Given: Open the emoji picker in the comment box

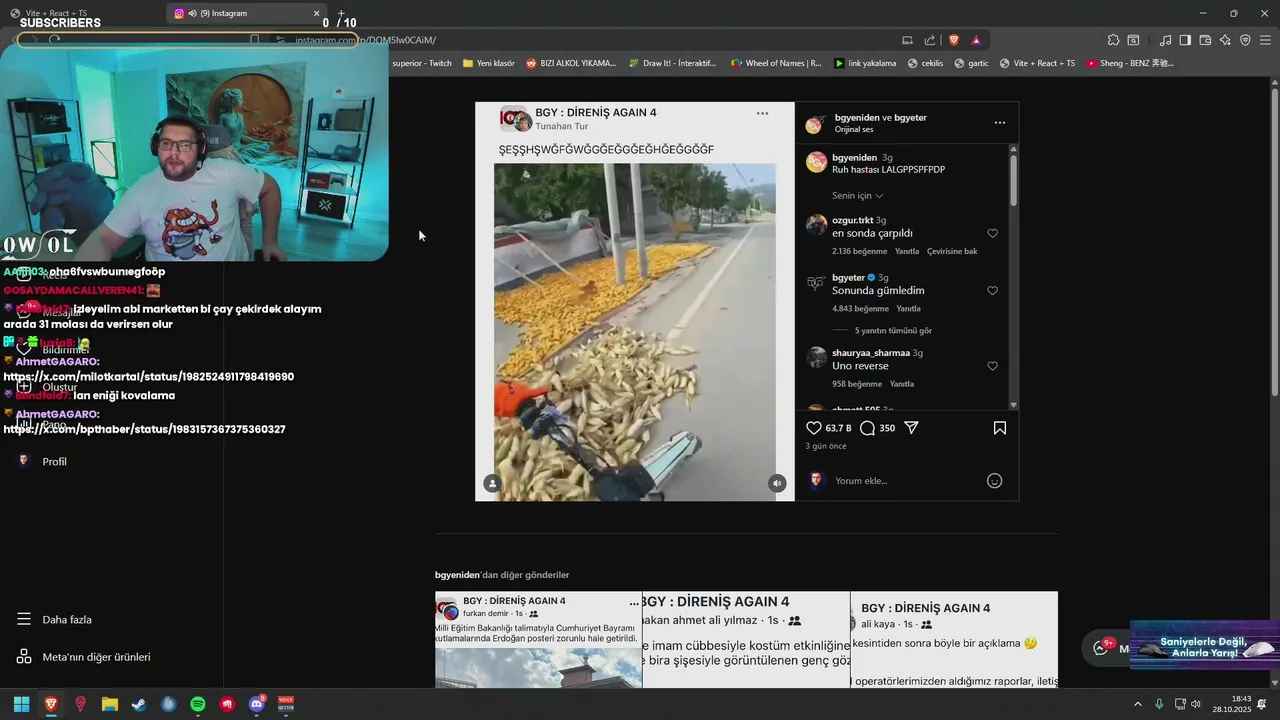Looking at the screenshot, I should (994, 481).
